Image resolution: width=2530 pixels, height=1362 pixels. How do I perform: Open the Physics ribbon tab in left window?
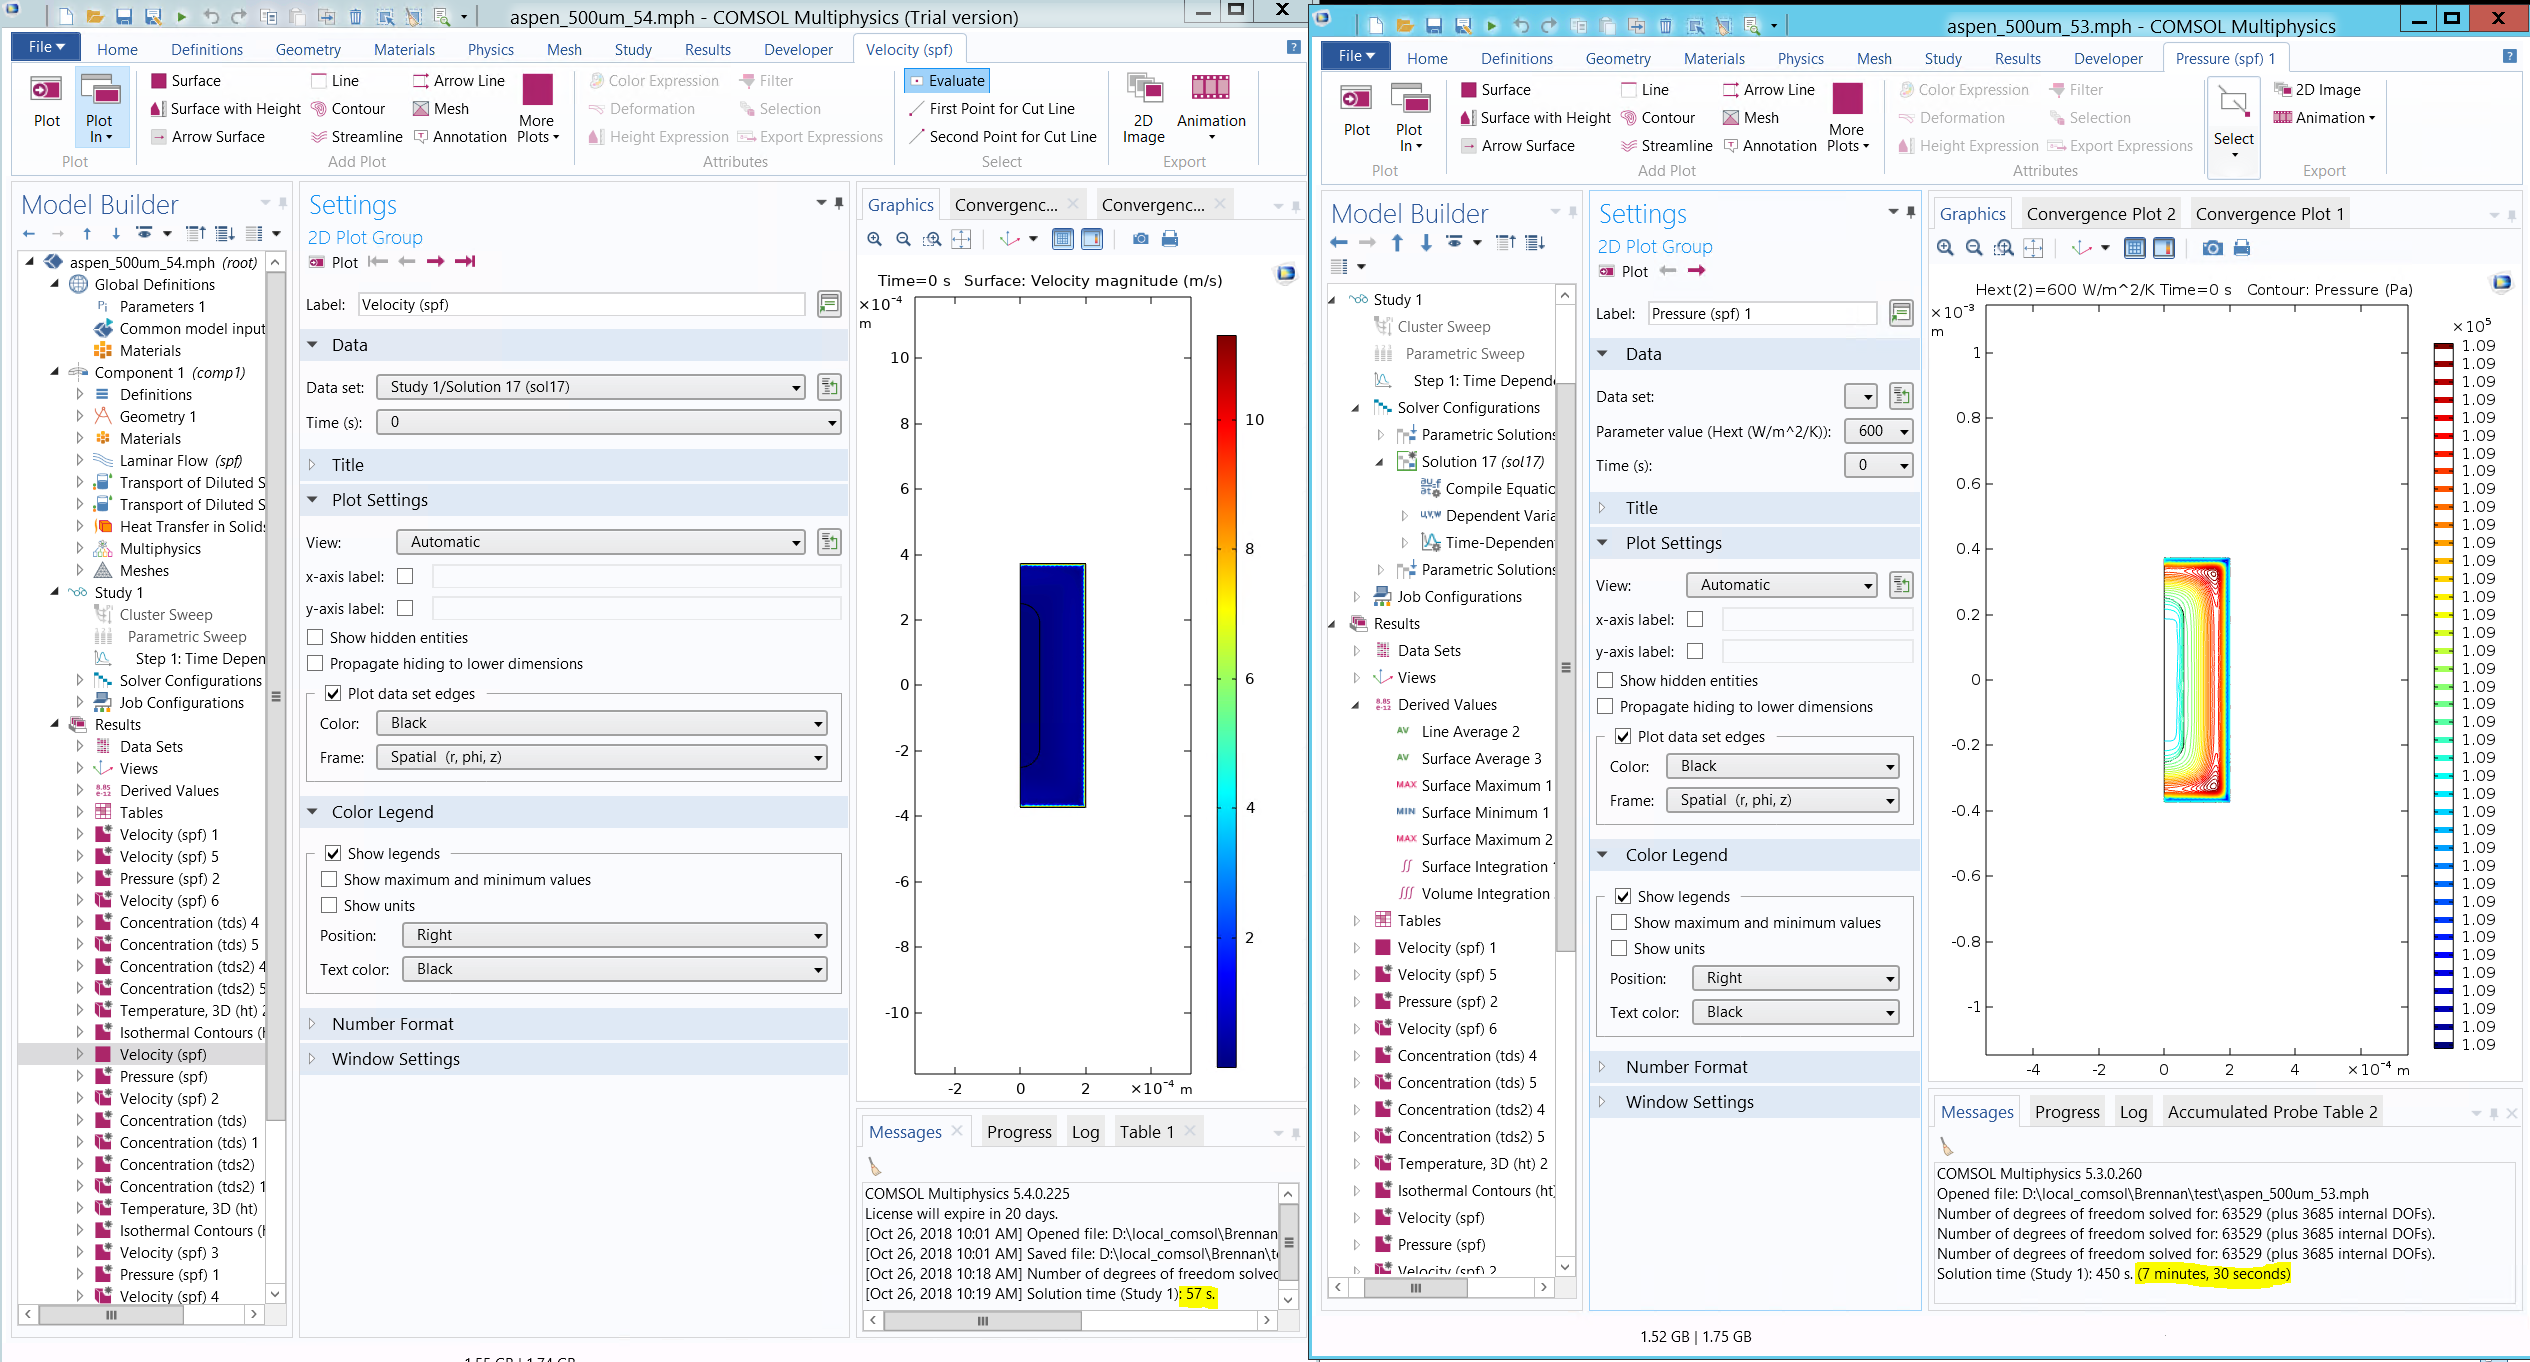[490, 50]
